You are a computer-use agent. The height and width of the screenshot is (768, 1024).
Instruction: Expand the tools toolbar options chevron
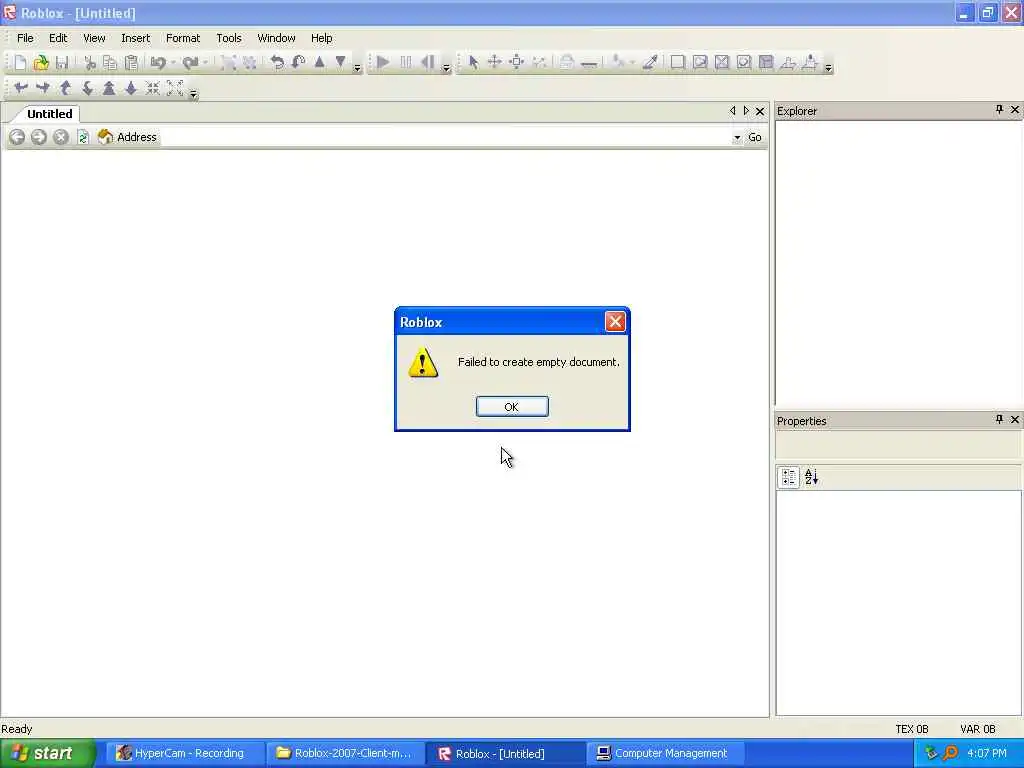pyautogui.click(x=828, y=67)
